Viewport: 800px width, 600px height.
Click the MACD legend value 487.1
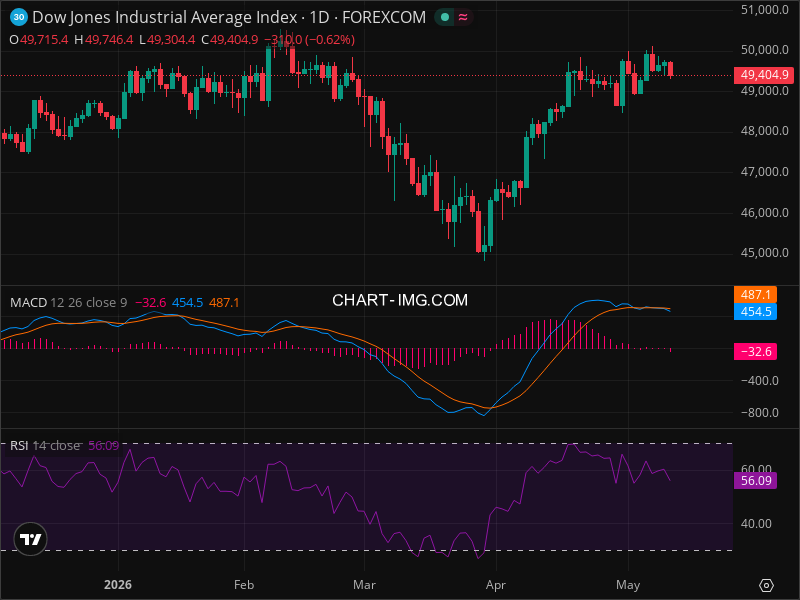tap(224, 303)
